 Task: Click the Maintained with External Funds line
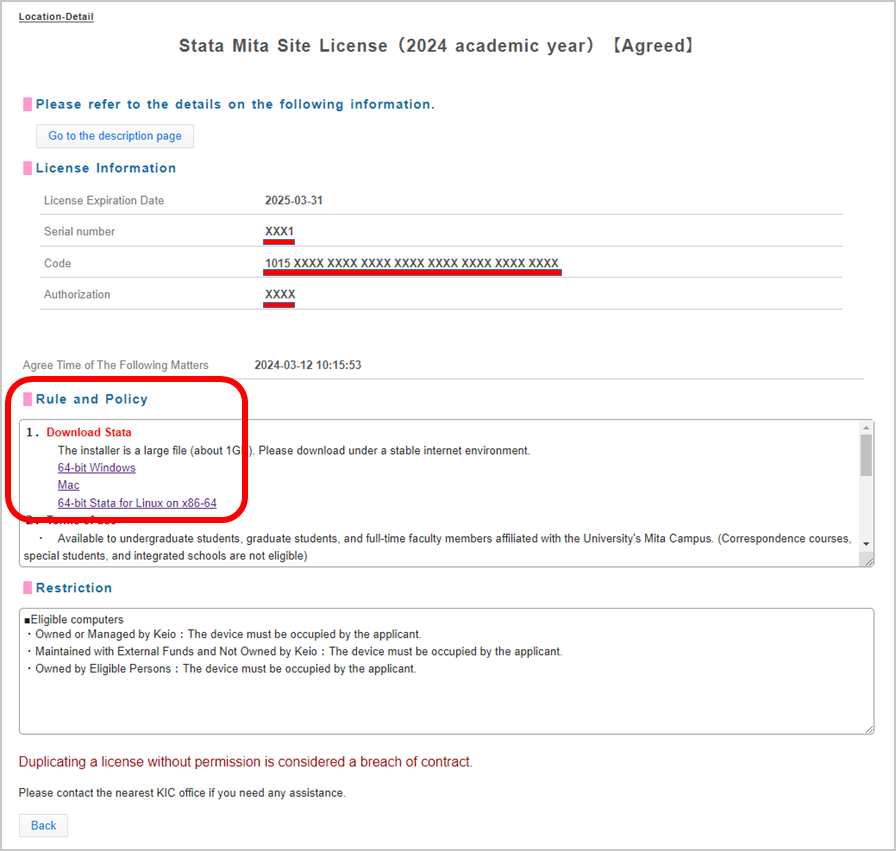click(x=294, y=652)
